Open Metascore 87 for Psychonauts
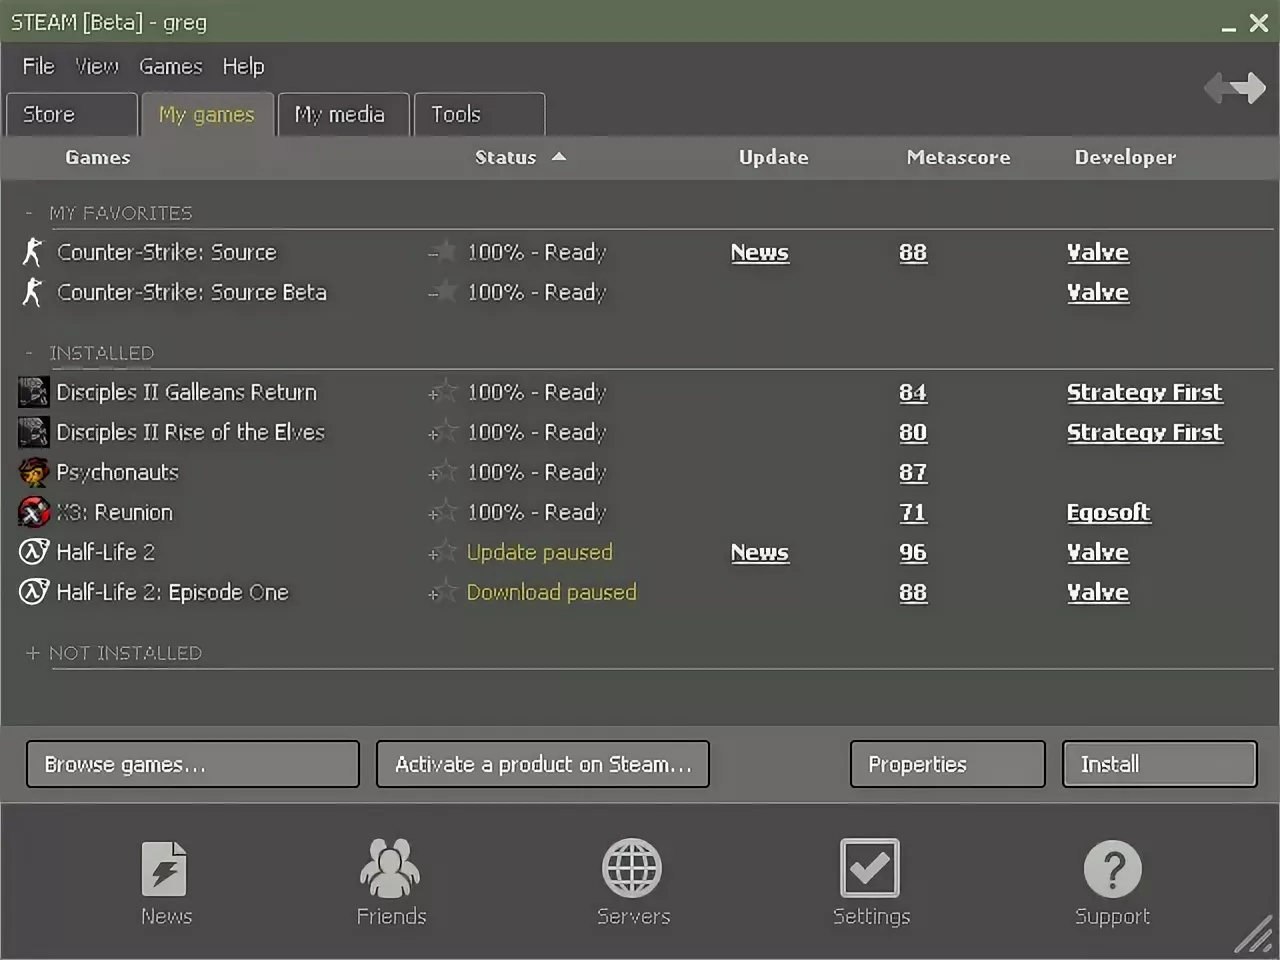Image resolution: width=1280 pixels, height=960 pixels. [912, 472]
